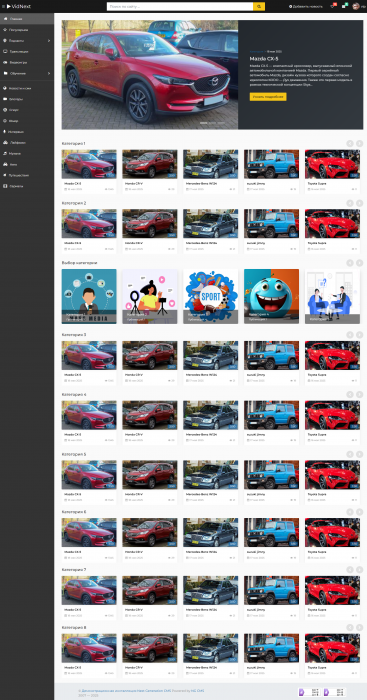Click the yellow search magnifier button
This screenshot has width=367, height=700.
click(x=259, y=7)
